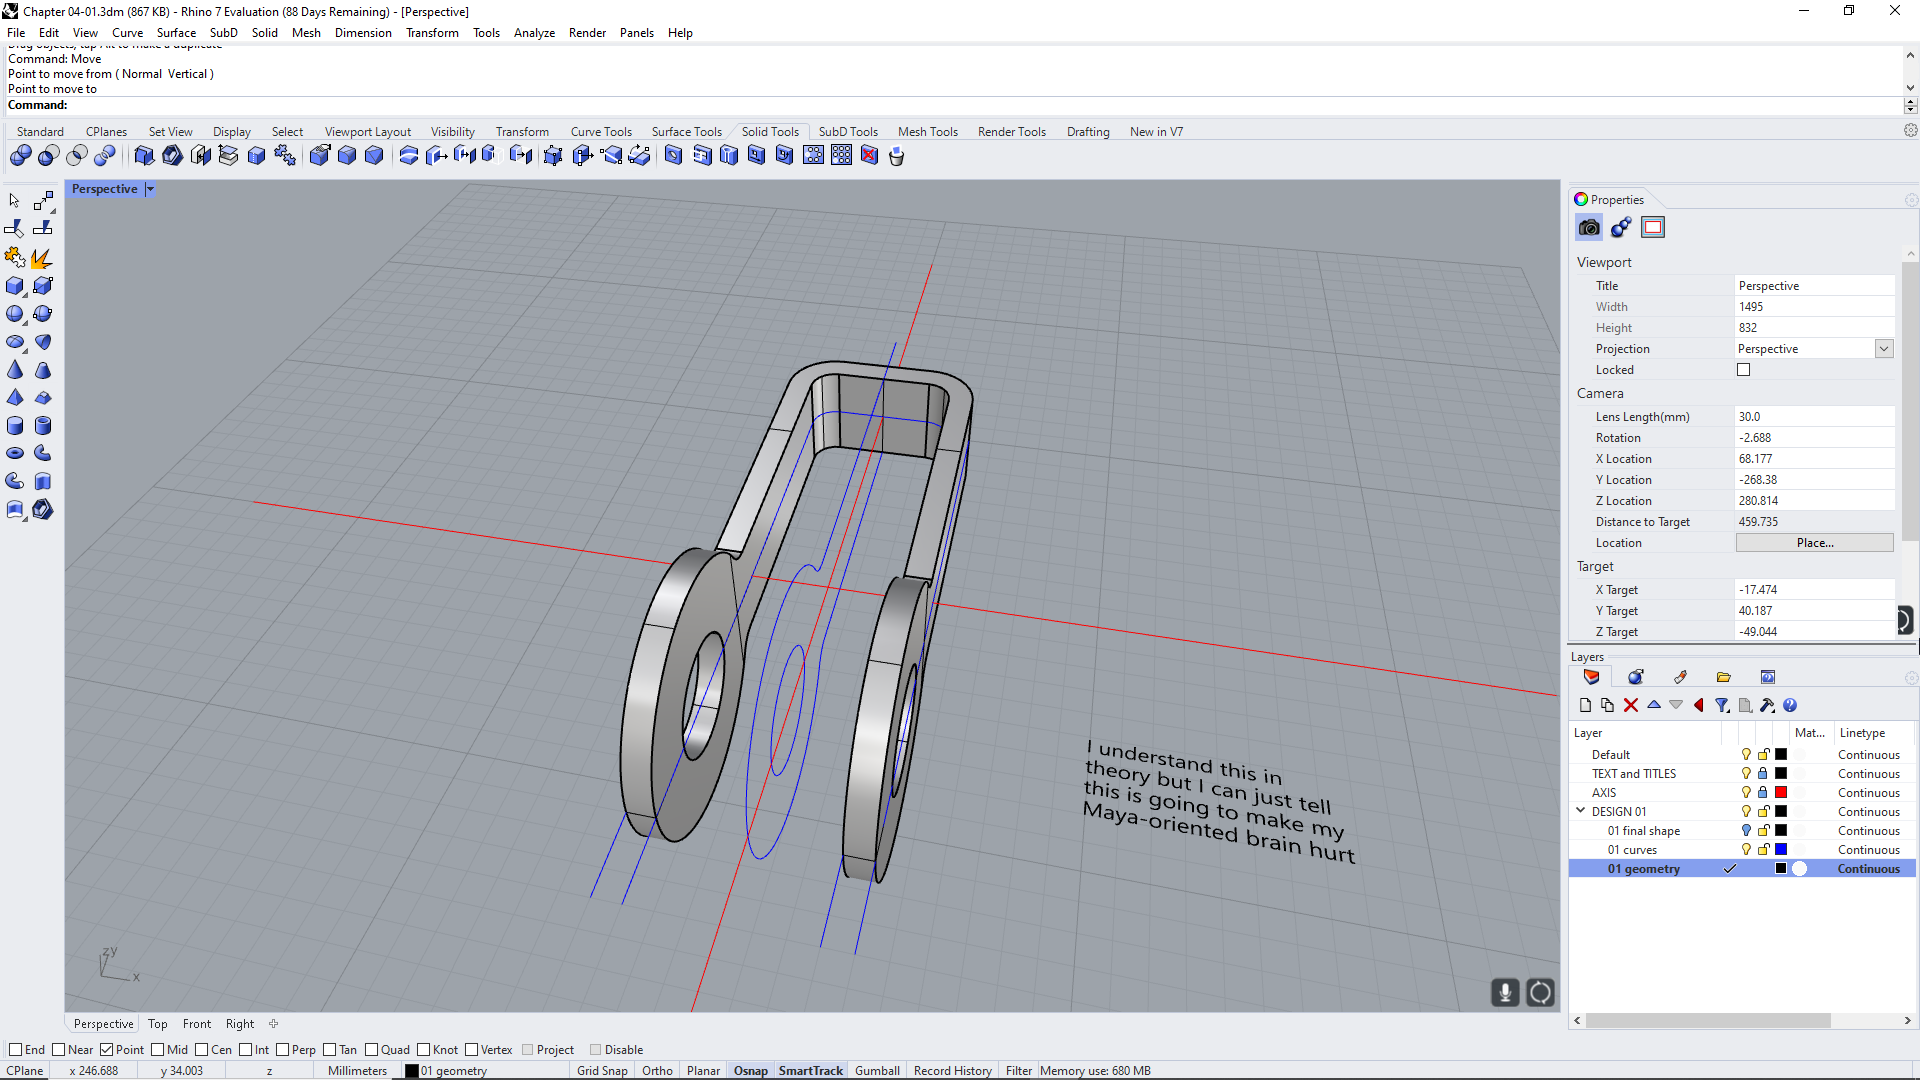
Task: Select the Box solid tool
Action: tap(15, 286)
